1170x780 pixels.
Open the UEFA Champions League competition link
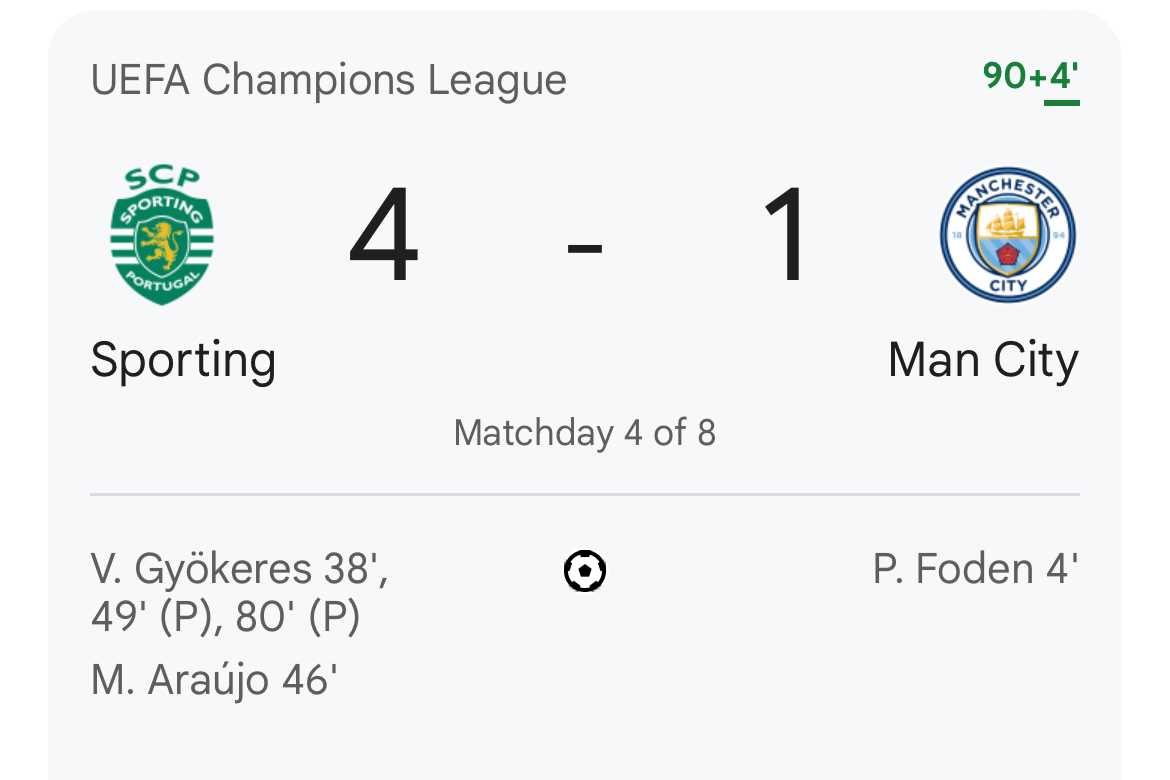click(328, 80)
